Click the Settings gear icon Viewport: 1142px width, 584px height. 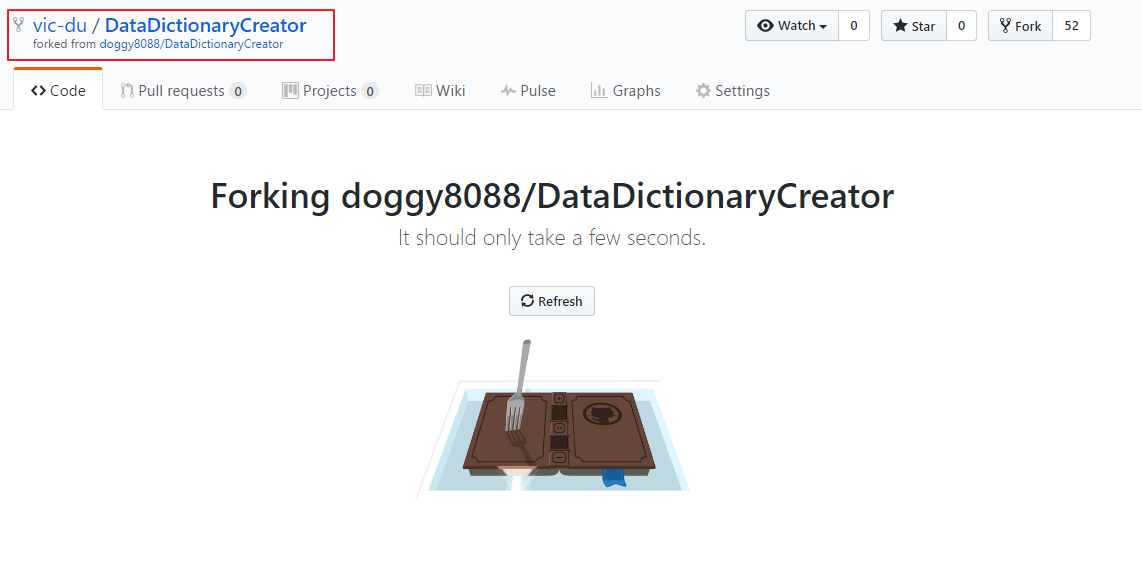703,90
